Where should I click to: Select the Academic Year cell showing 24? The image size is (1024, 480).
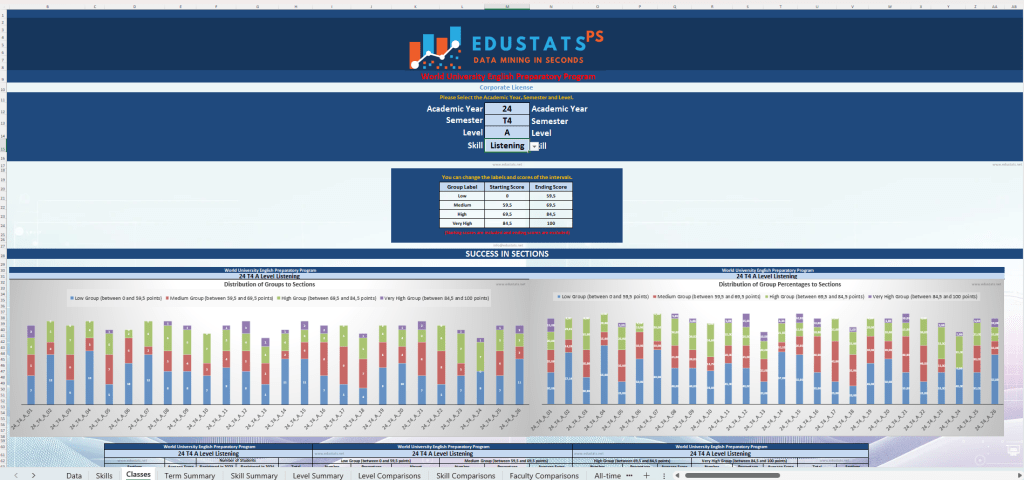point(507,109)
